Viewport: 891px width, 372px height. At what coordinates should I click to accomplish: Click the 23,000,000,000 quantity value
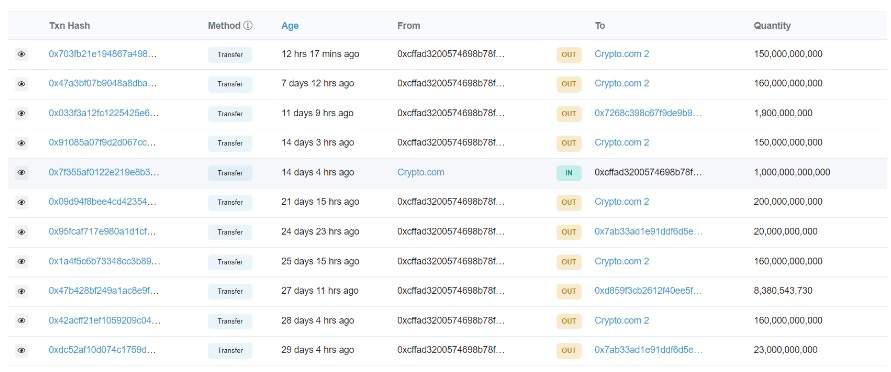786,350
